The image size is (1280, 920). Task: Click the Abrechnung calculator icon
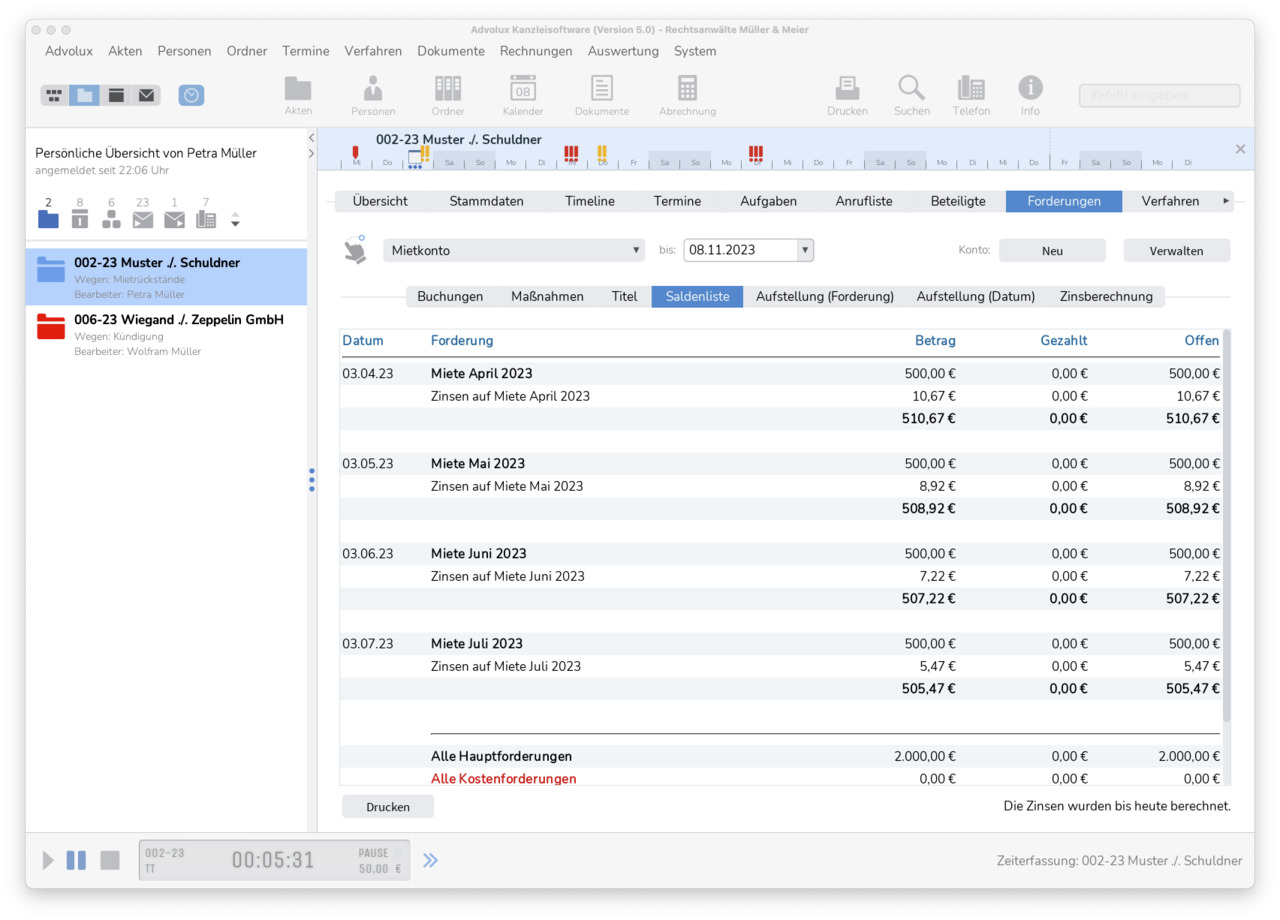click(687, 89)
